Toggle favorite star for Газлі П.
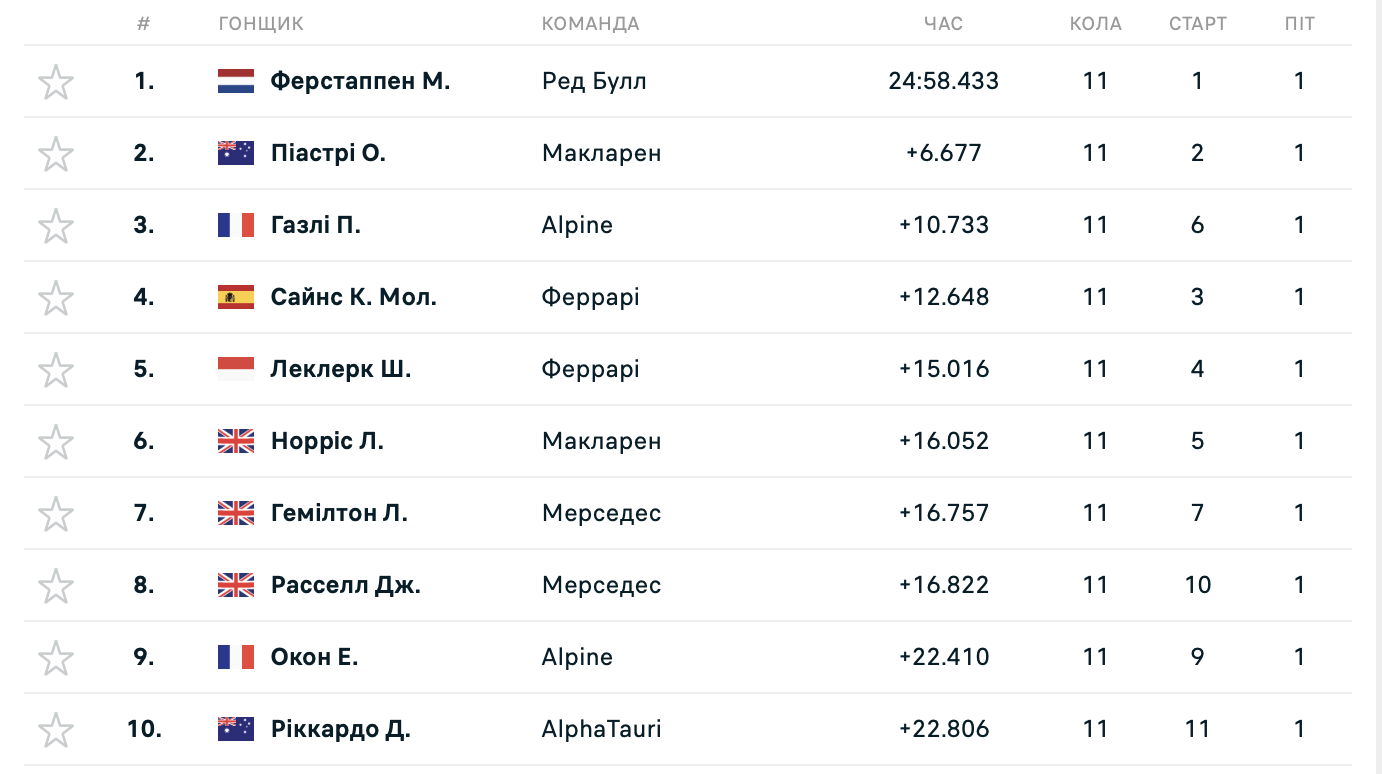The height and width of the screenshot is (774, 1382). pos(56,226)
